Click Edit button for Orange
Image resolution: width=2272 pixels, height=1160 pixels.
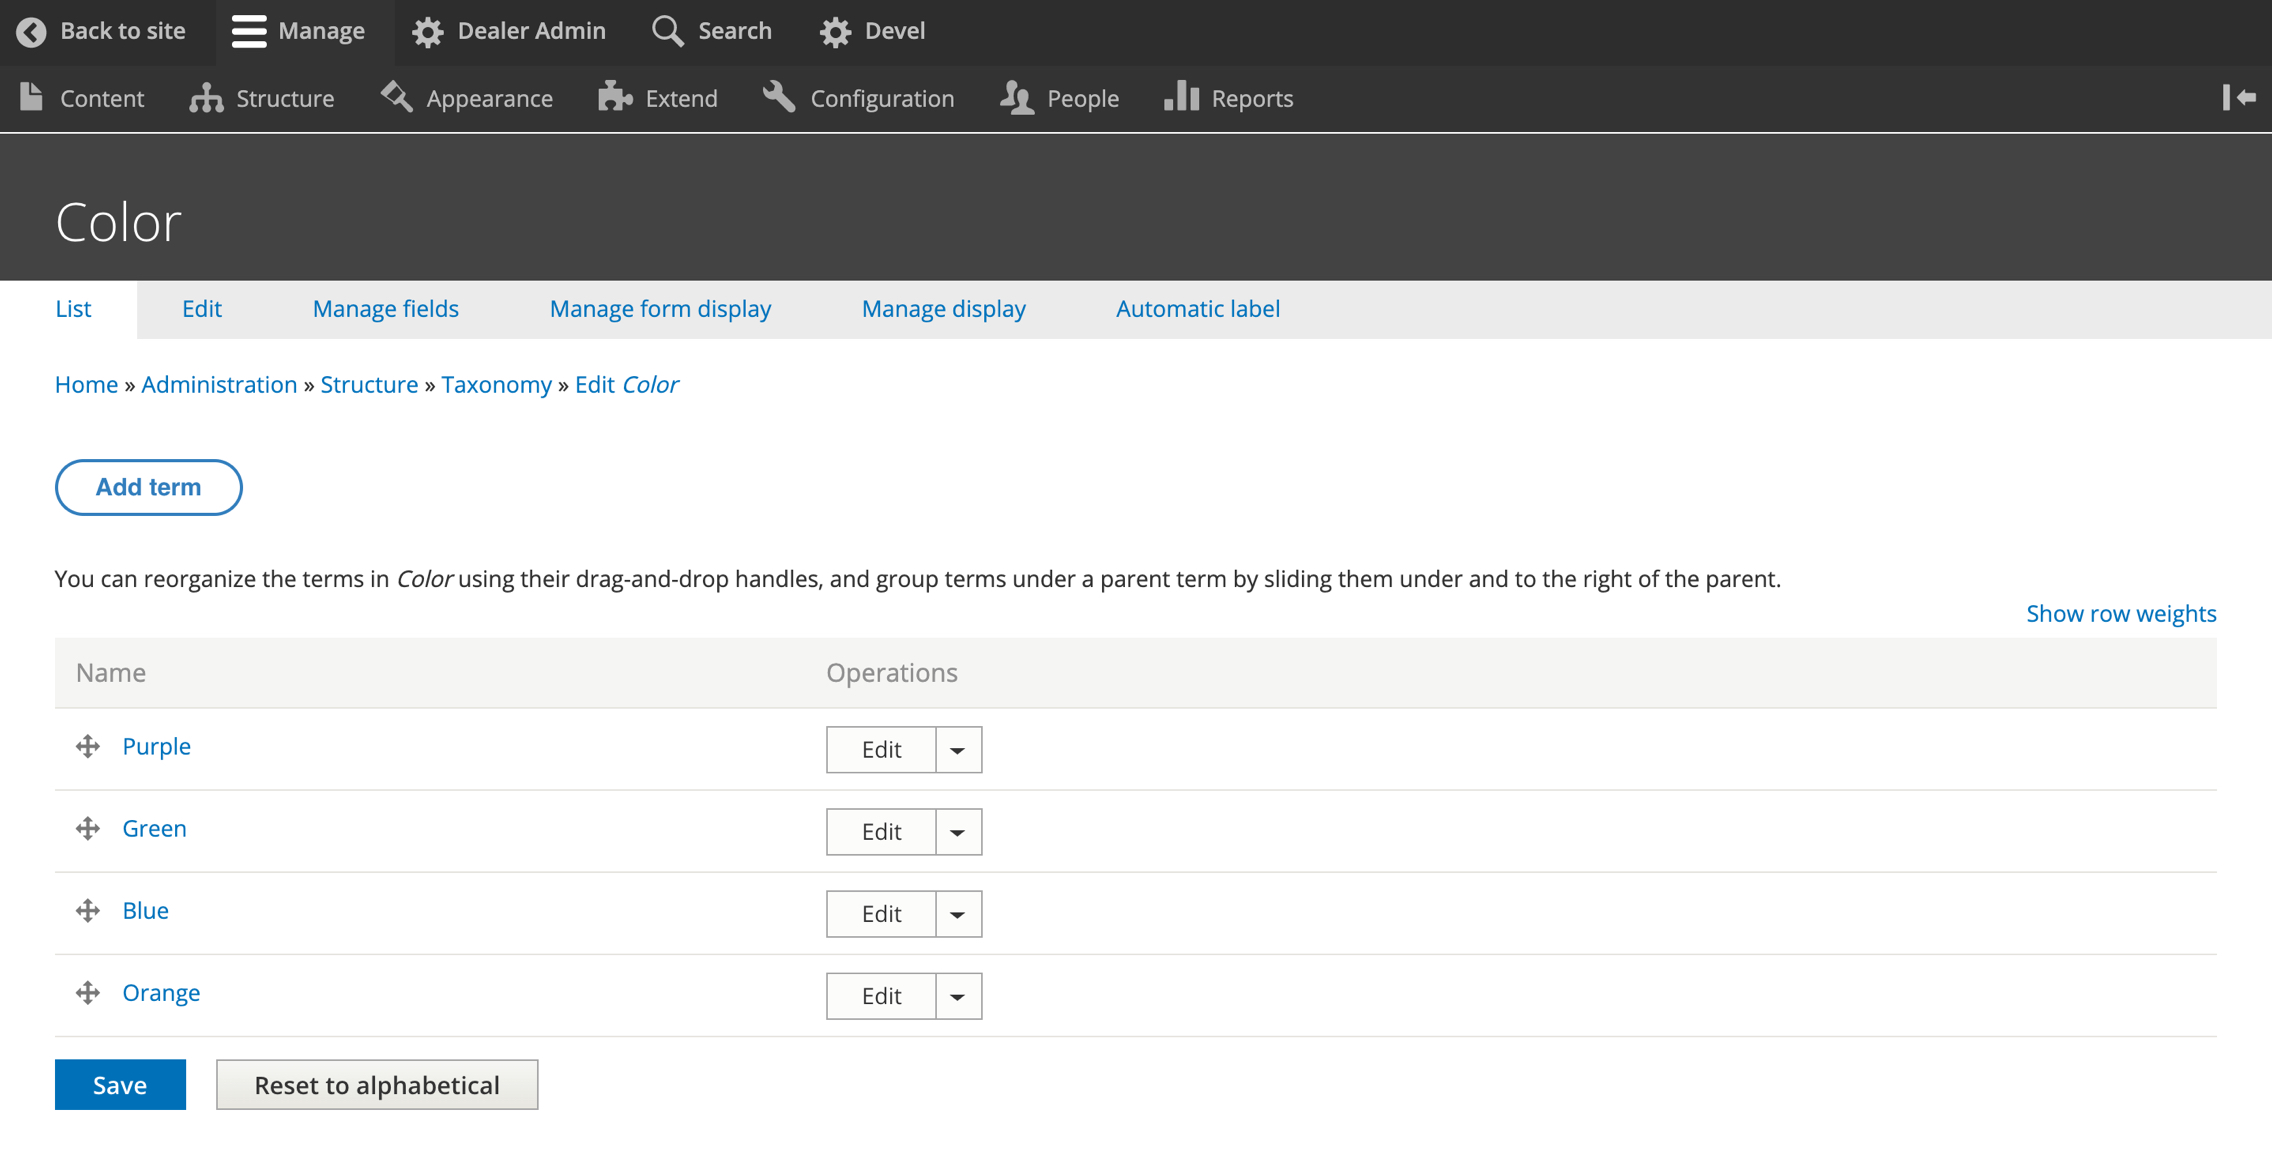click(x=881, y=996)
